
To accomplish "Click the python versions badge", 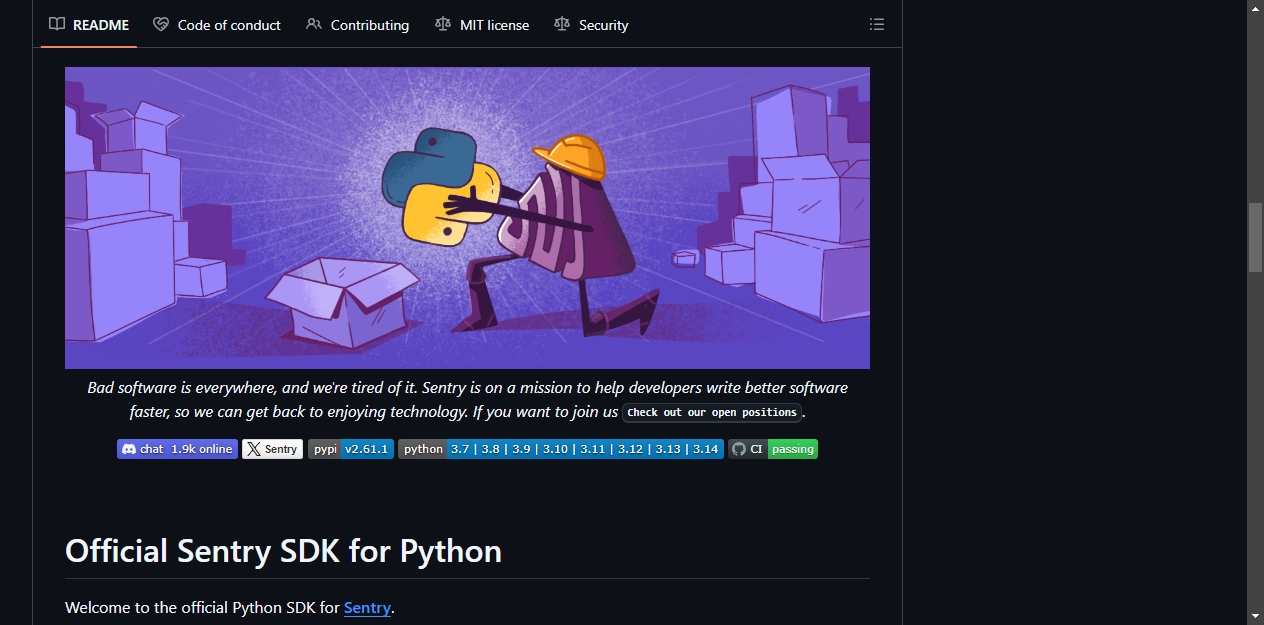I will (x=561, y=449).
